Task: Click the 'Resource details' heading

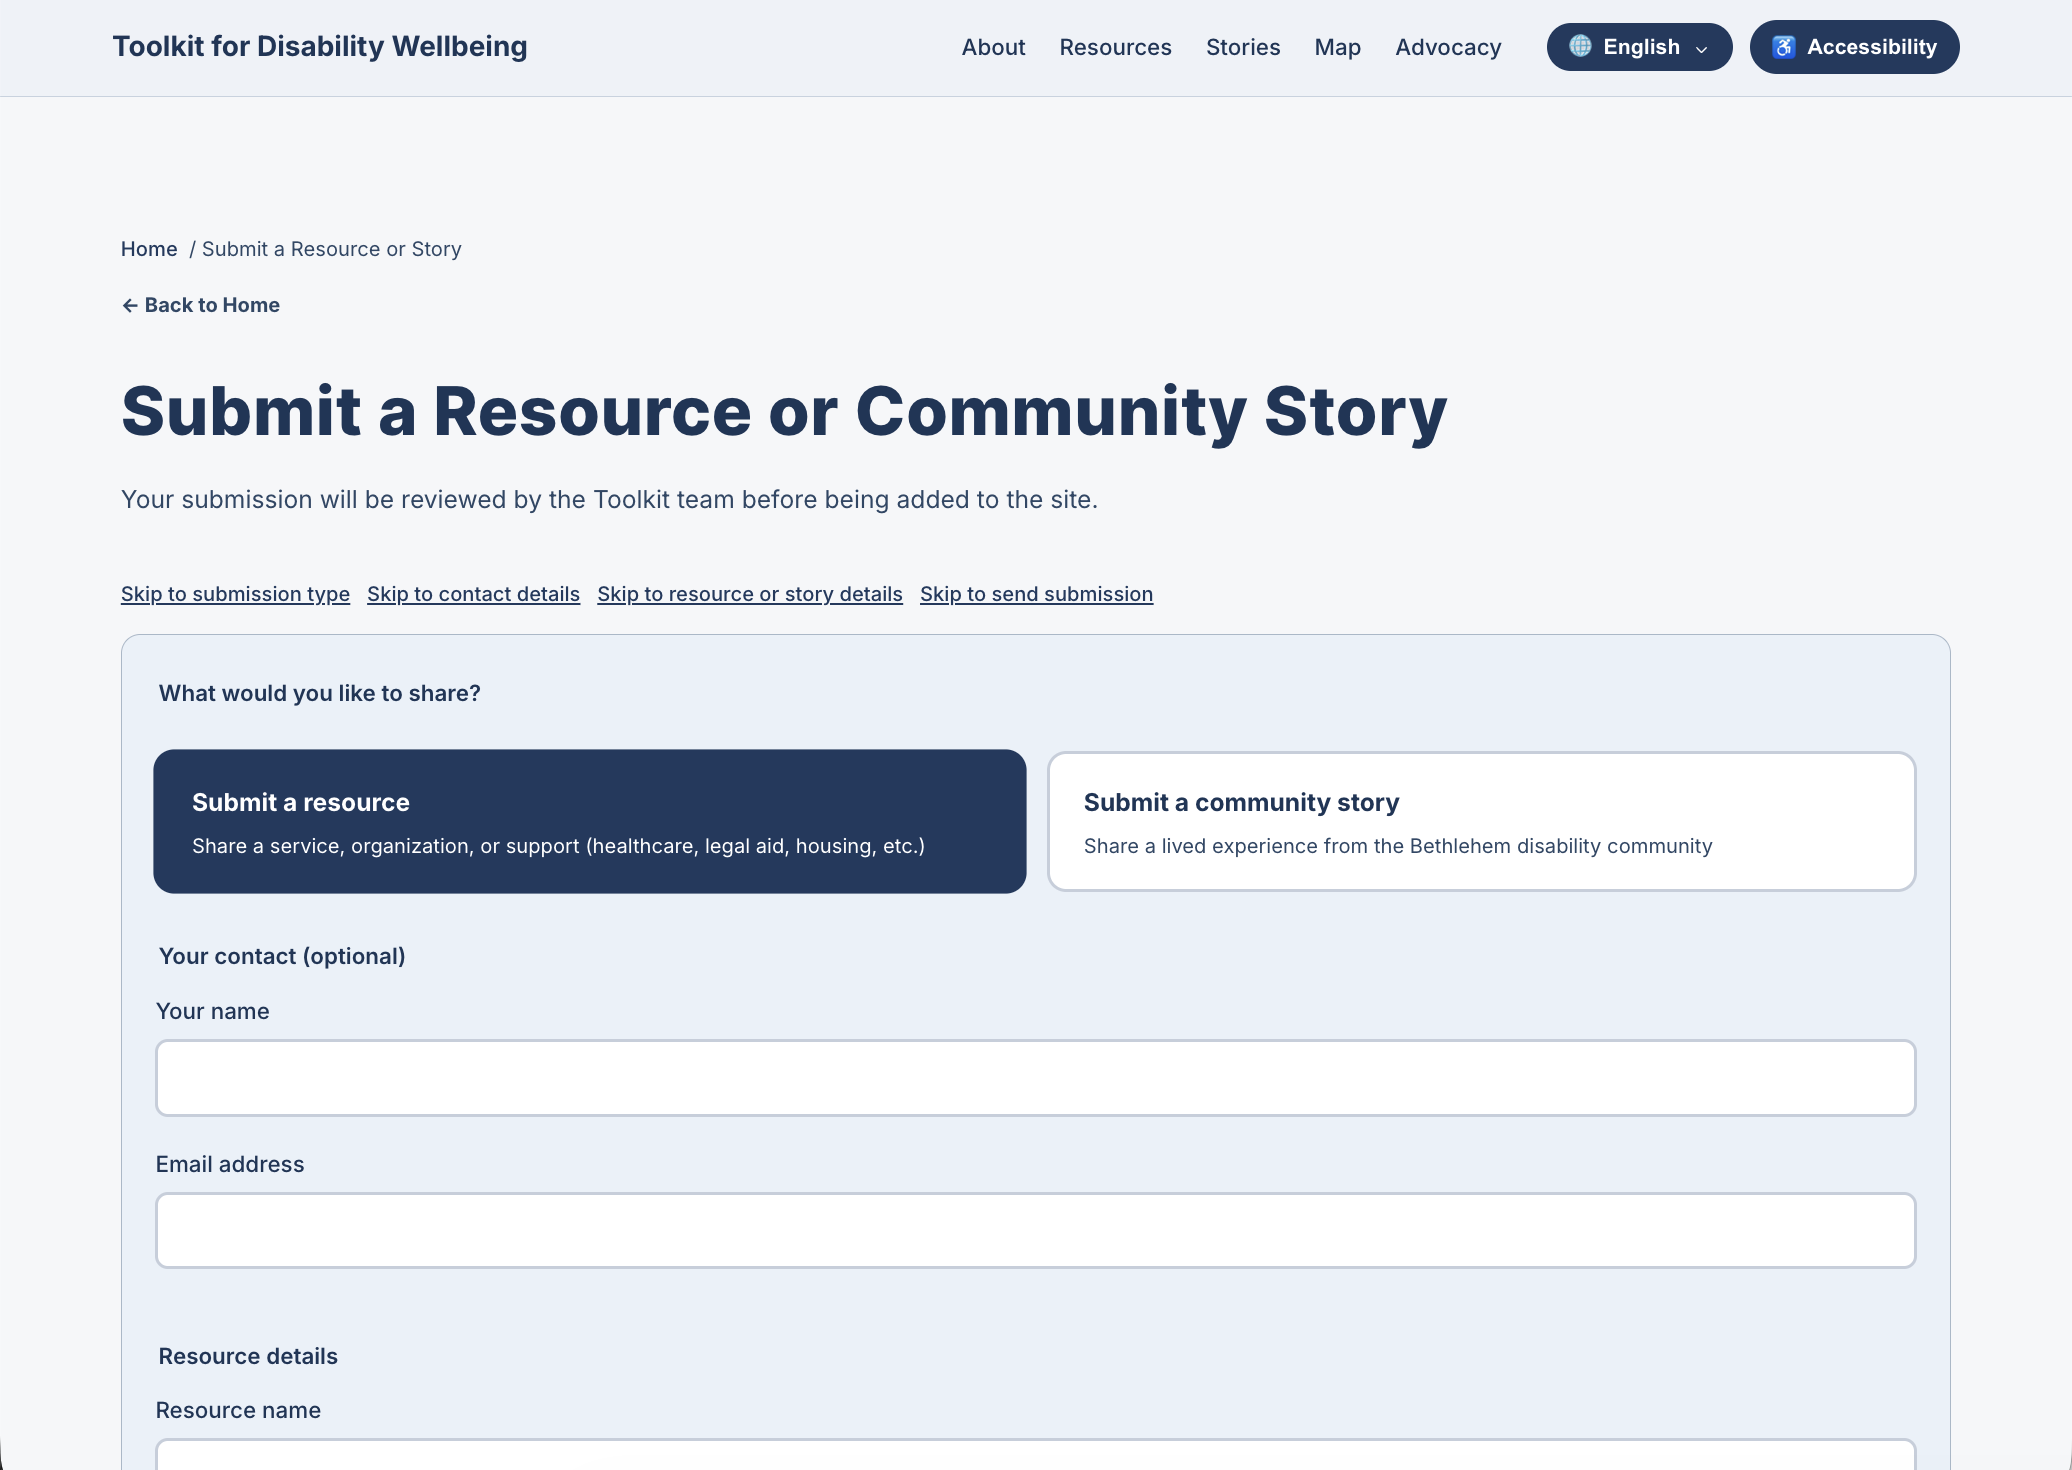Action: point(248,1356)
